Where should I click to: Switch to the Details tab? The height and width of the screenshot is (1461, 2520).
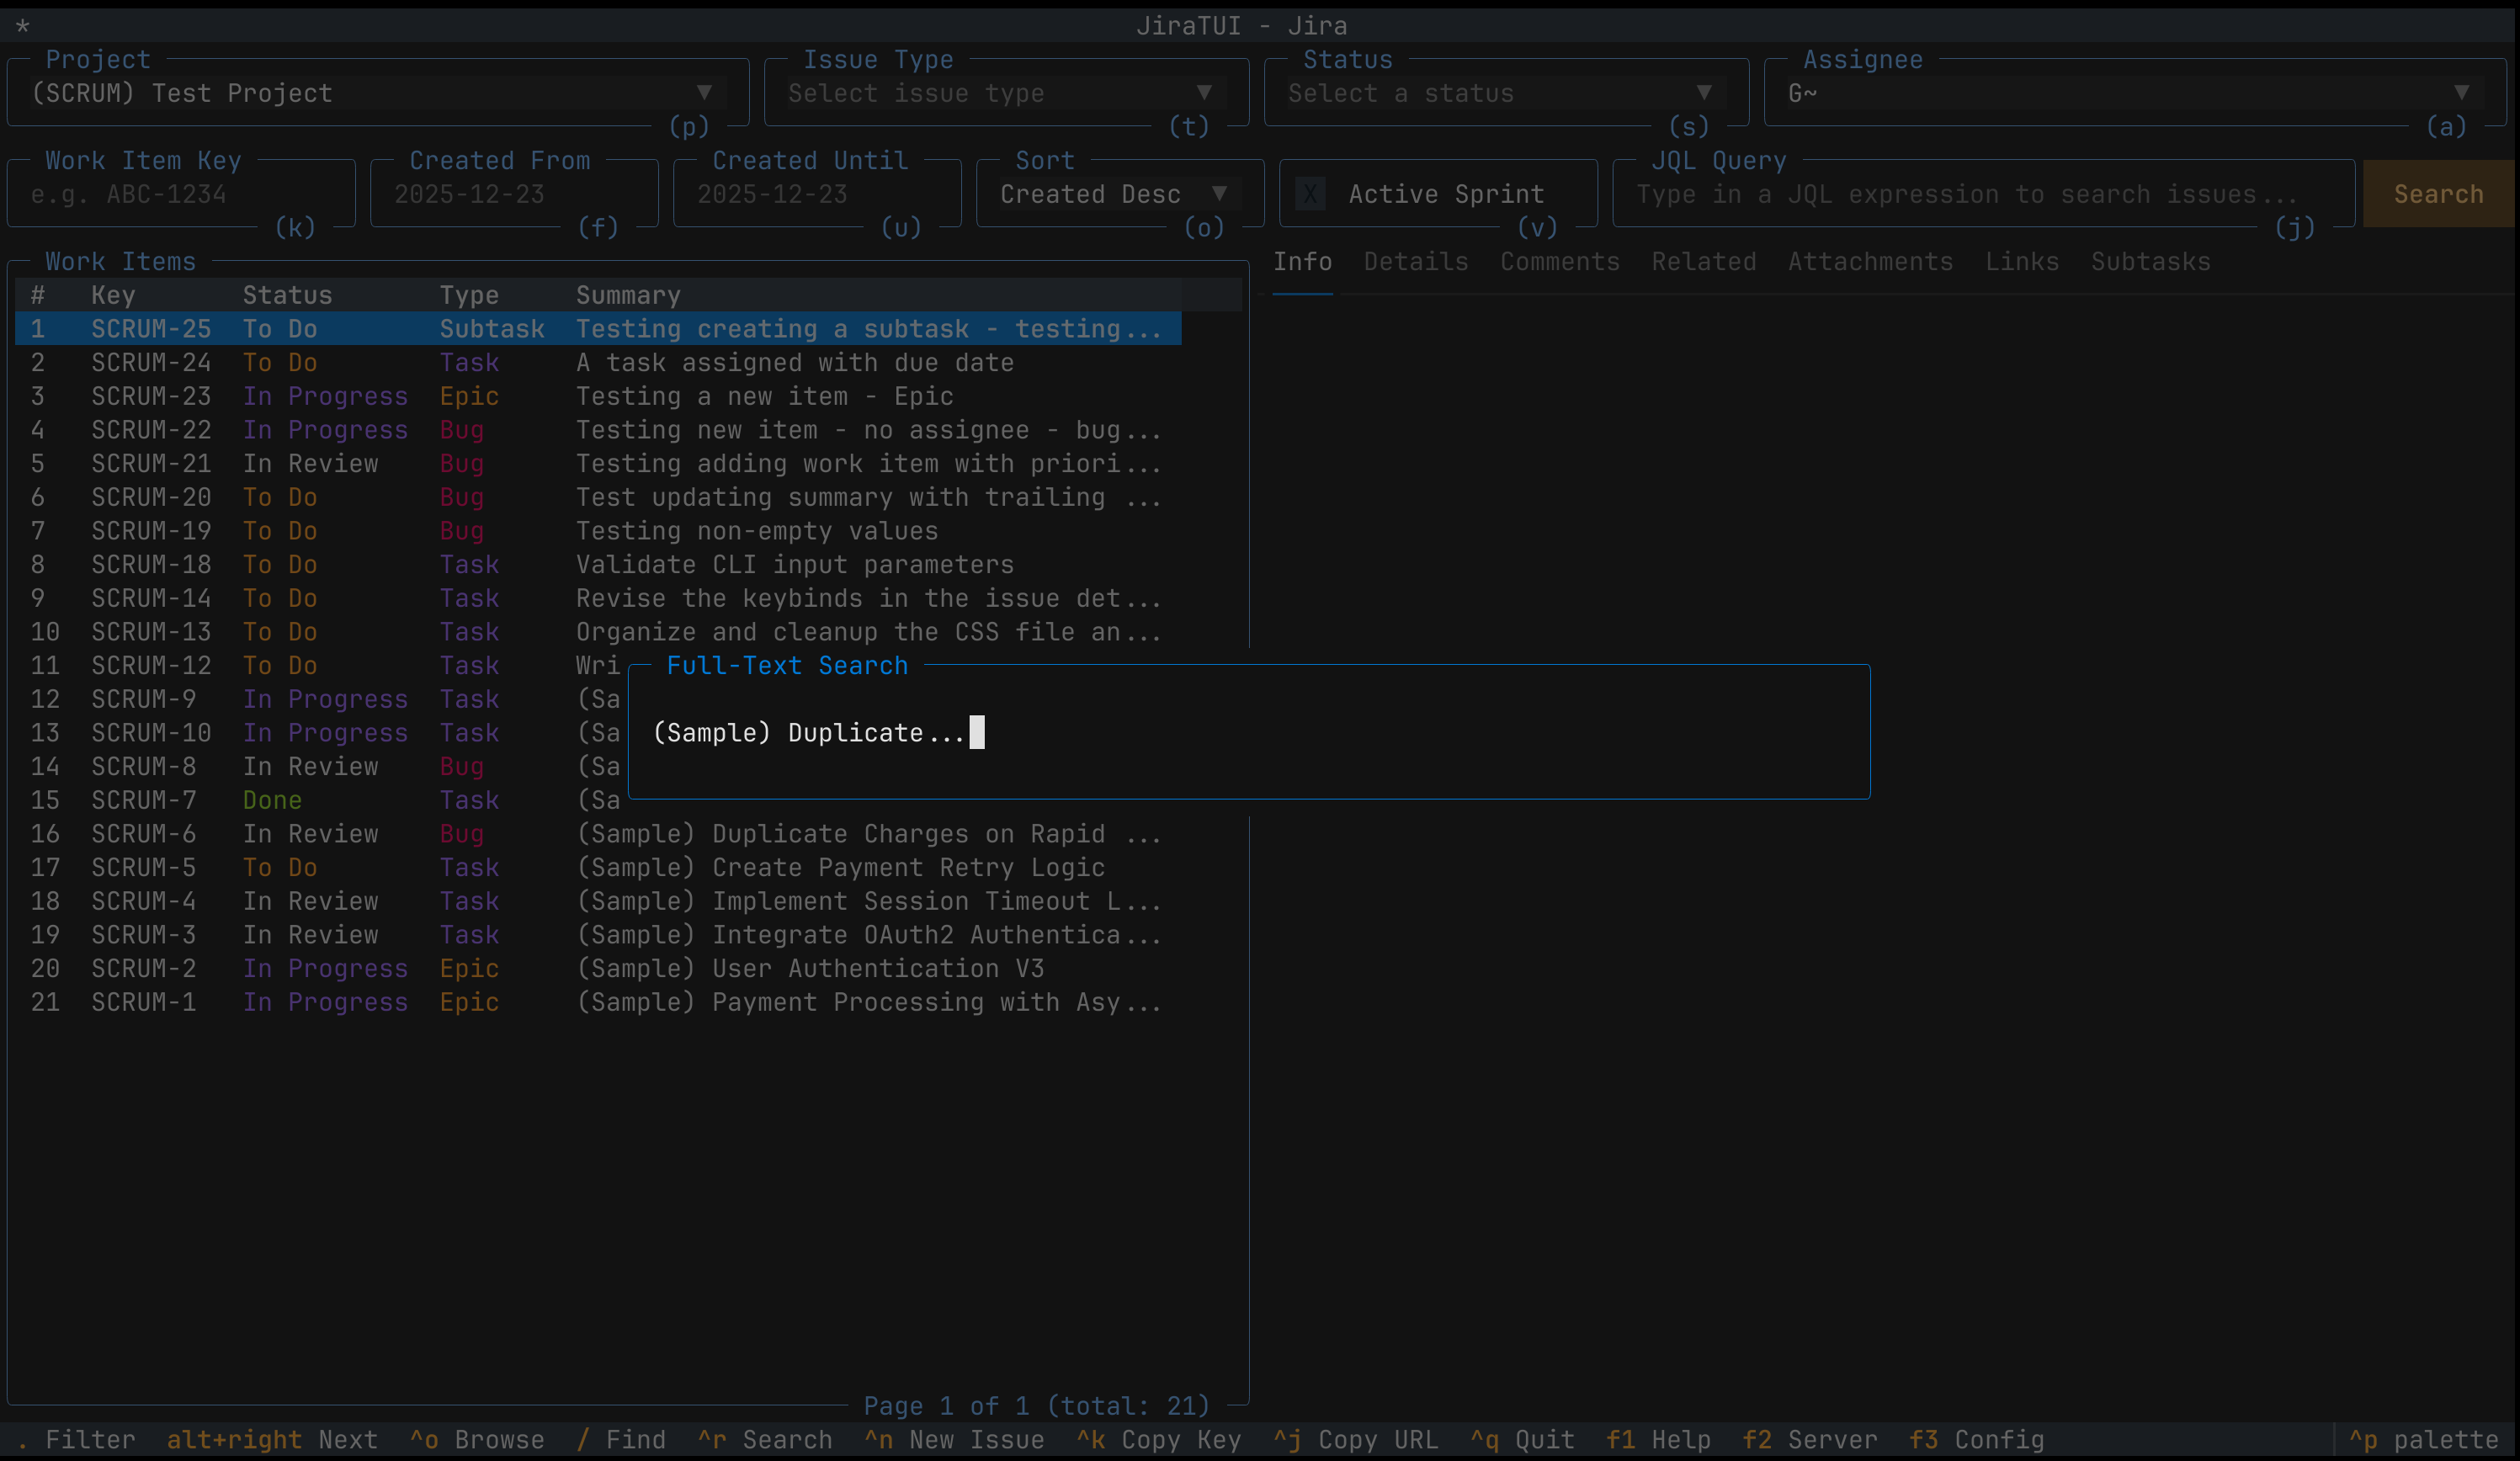point(1415,262)
